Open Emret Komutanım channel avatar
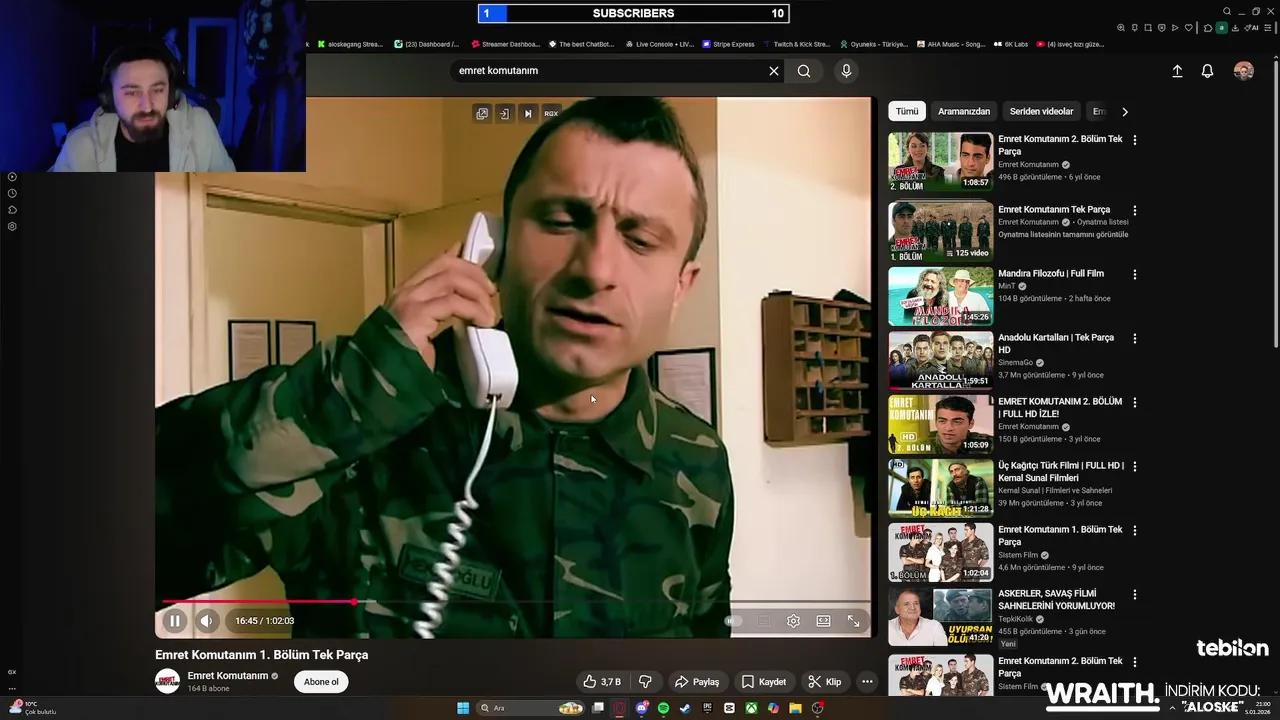The width and height of the screenshot is (1280, 720). point(167,681)
